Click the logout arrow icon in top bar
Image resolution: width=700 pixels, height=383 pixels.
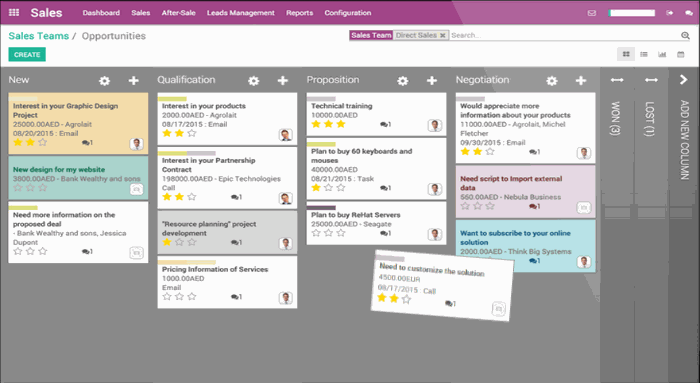point(670,13)
